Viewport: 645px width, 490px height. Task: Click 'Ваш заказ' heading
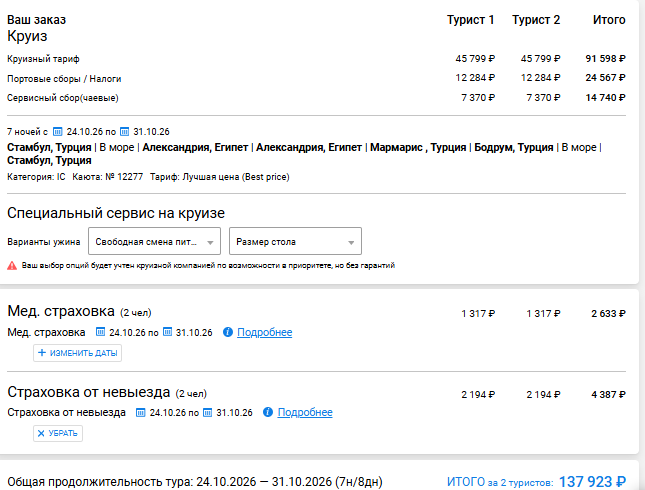click(x=37, y=20)
